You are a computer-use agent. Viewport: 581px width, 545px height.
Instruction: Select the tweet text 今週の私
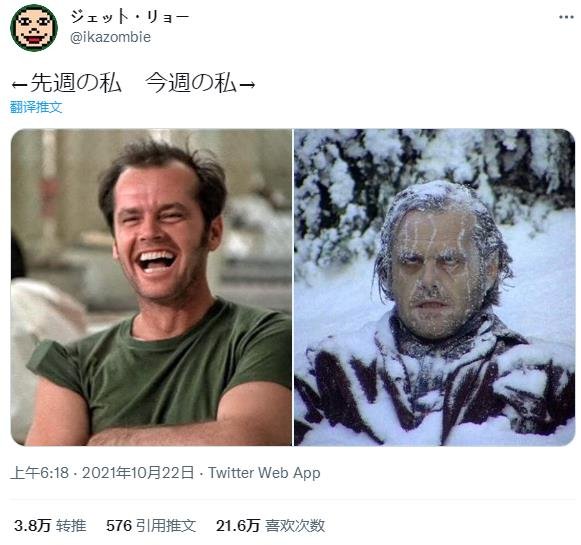(191, 82)
